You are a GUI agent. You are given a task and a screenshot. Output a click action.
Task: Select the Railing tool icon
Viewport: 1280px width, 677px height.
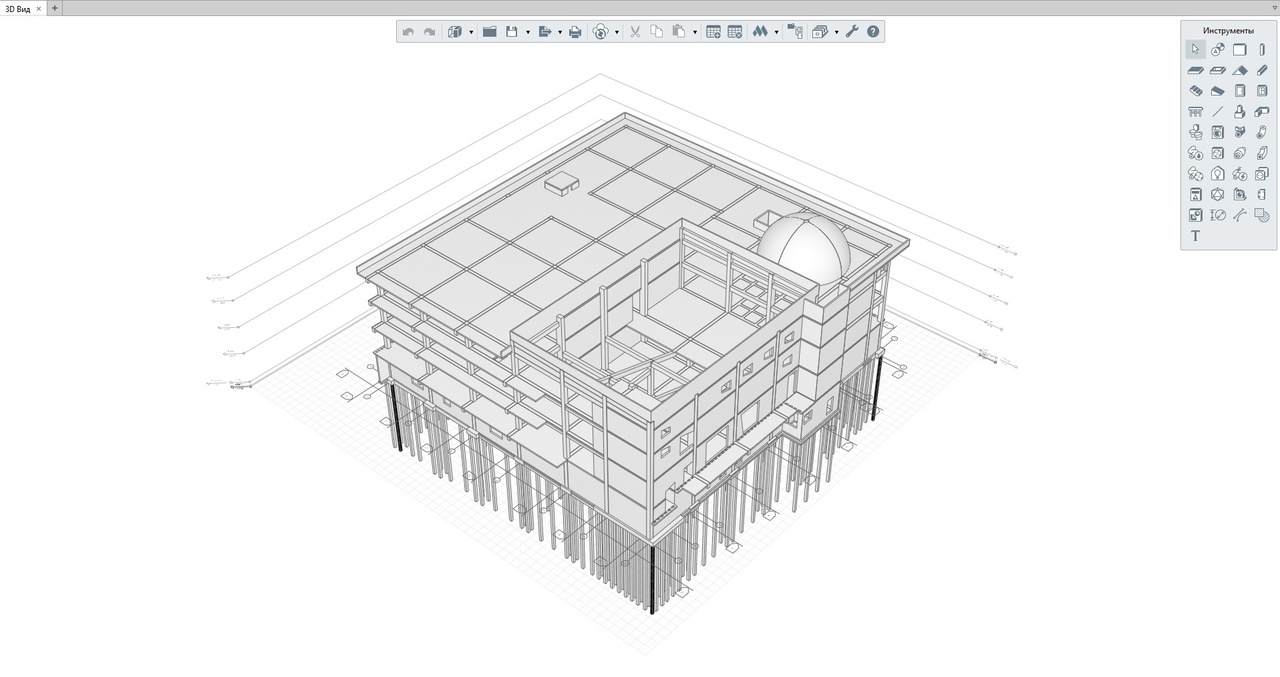coord(1195,112)
